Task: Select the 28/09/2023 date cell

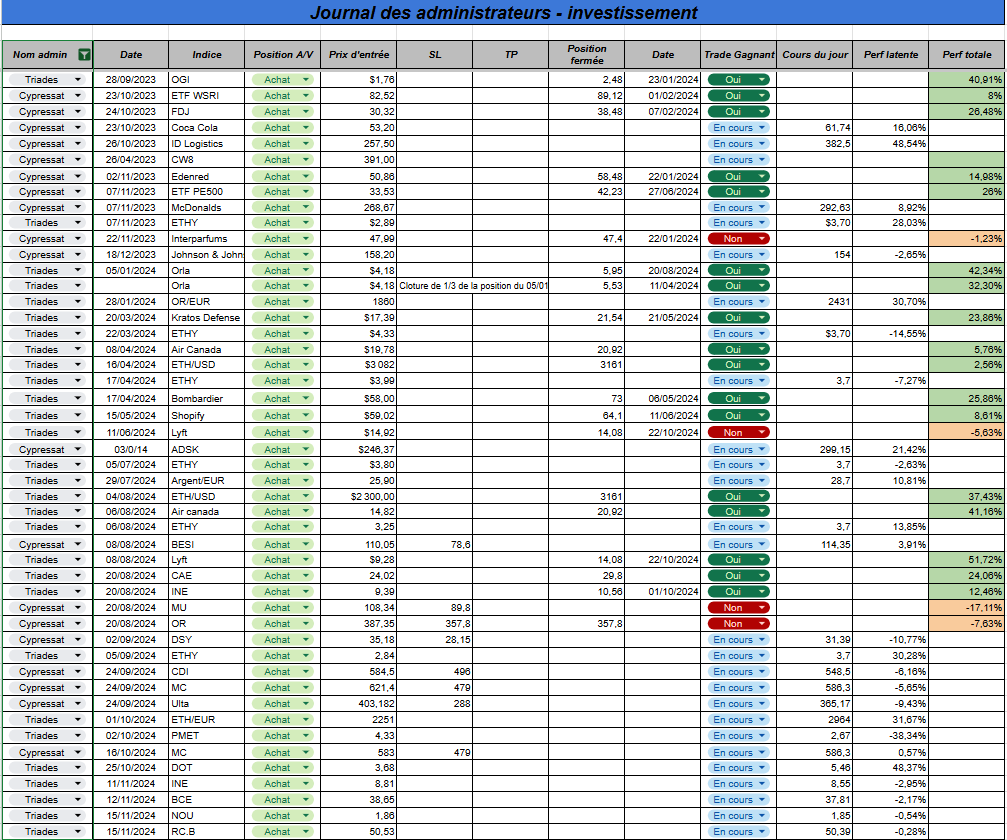Action: point(131,80)
